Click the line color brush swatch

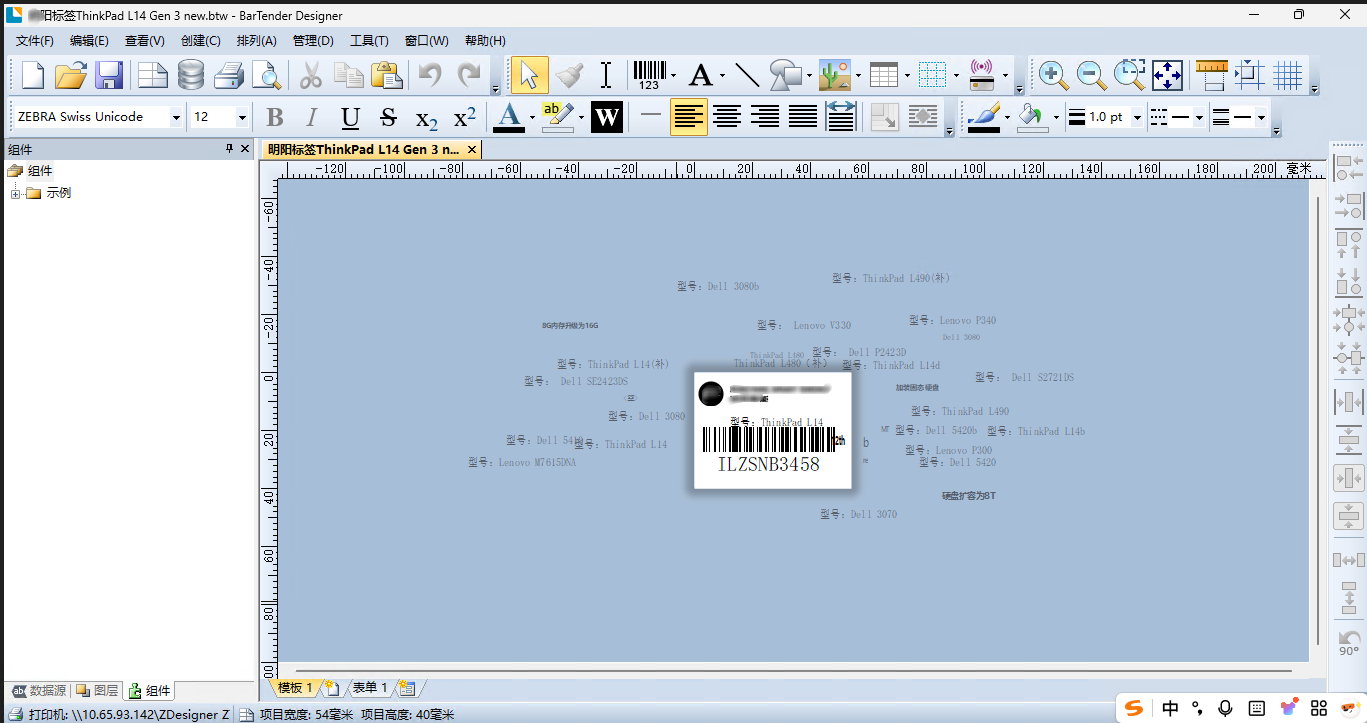click(984, 118)
